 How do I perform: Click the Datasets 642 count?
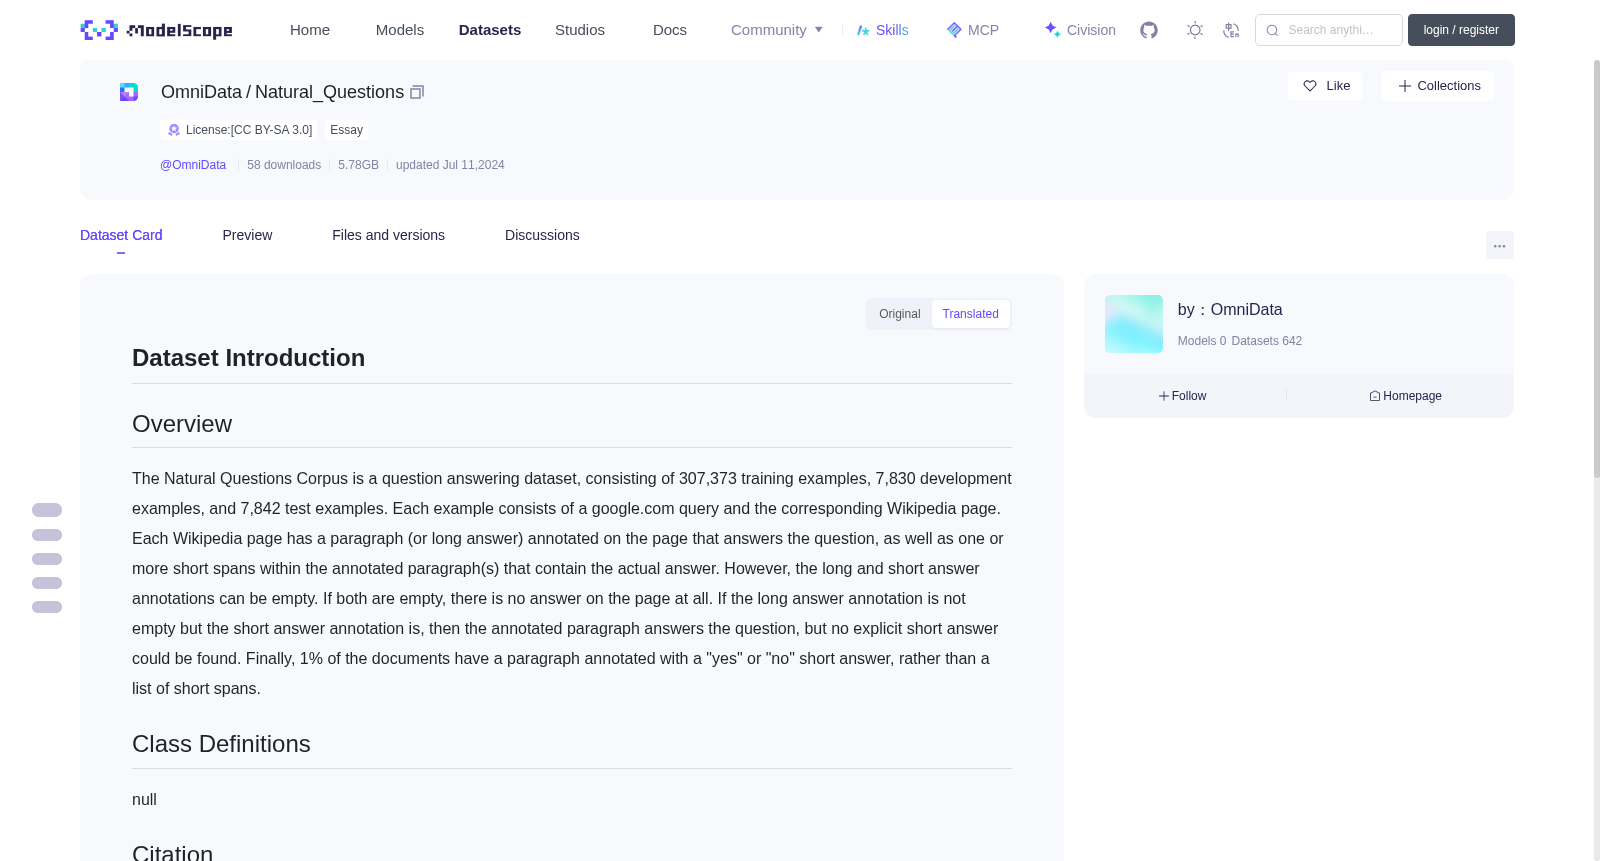pos(1267,341)
